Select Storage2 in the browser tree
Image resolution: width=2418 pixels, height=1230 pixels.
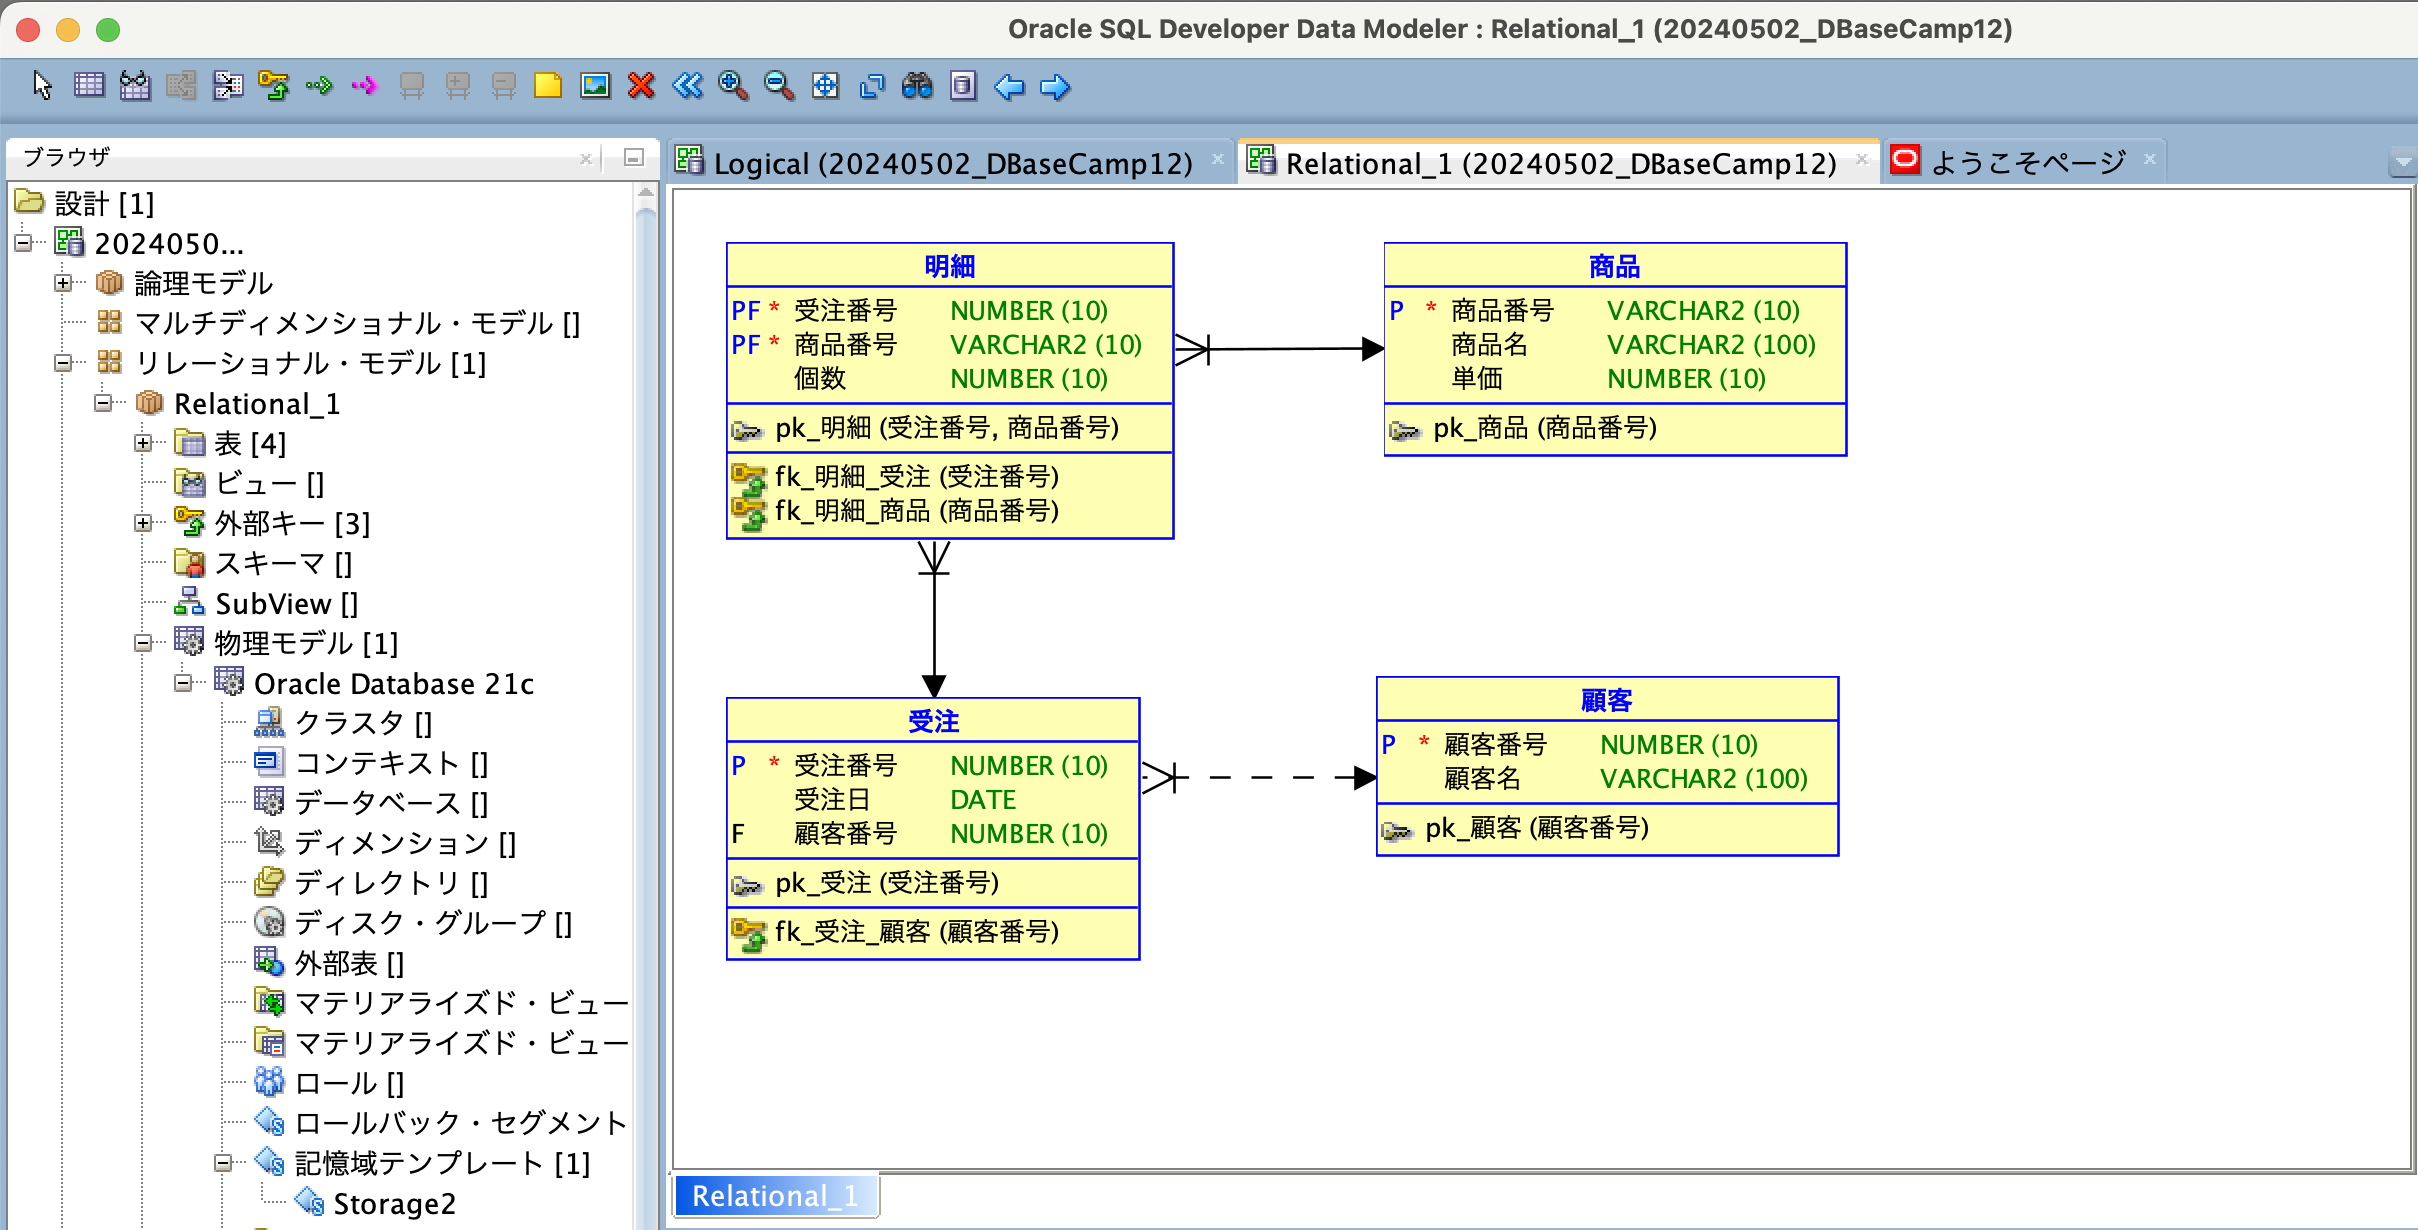[396, 1203]
